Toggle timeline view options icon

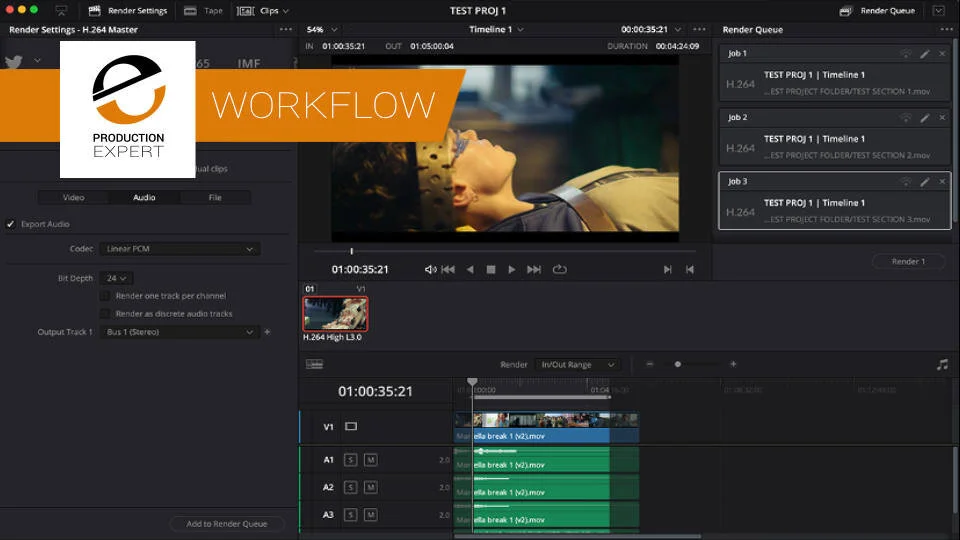tap(314, 364)
